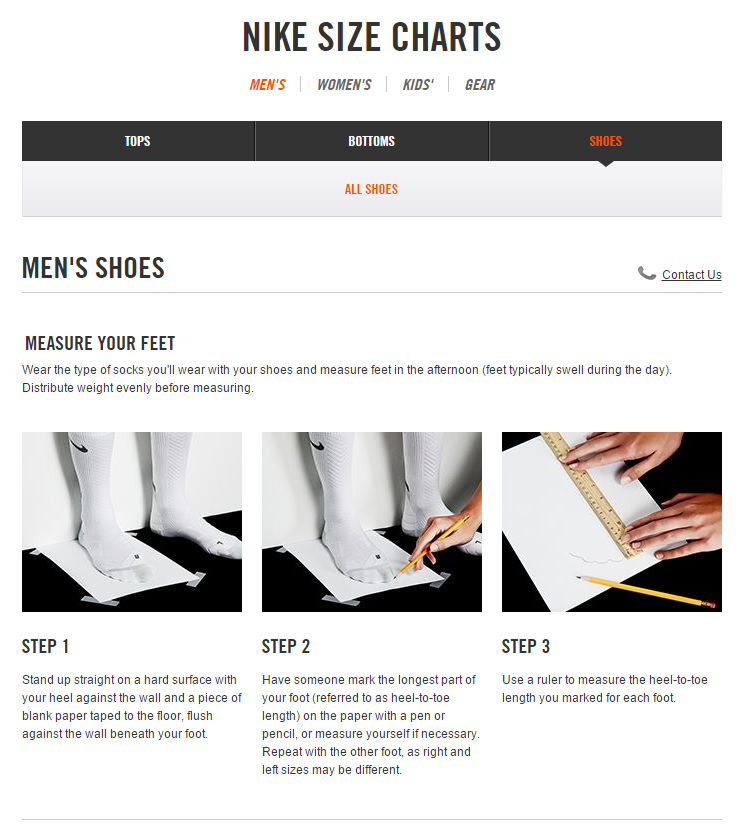Click the Step 1 heading text
Screen dimensions: 741x829
pyautogui.click(x=45, y=646)
